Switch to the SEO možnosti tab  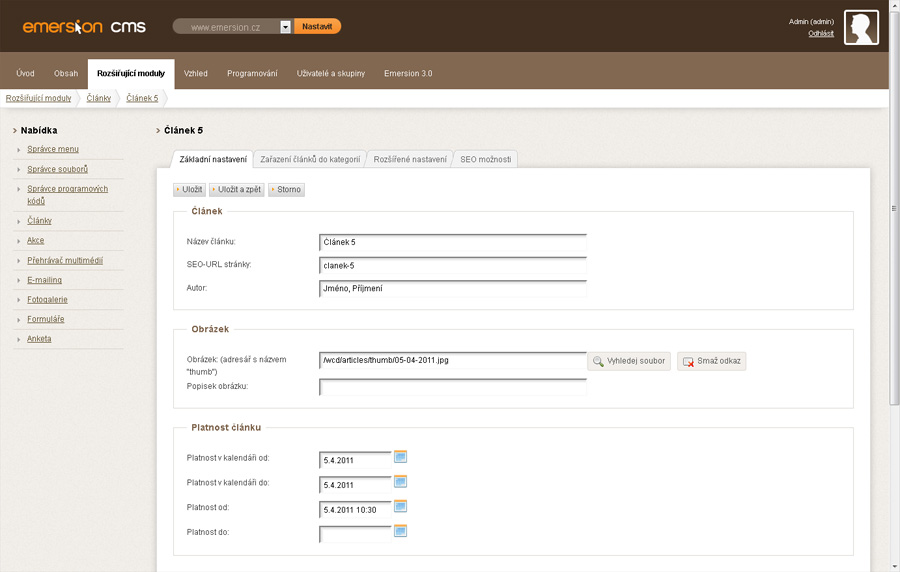(x=485, y=159)
